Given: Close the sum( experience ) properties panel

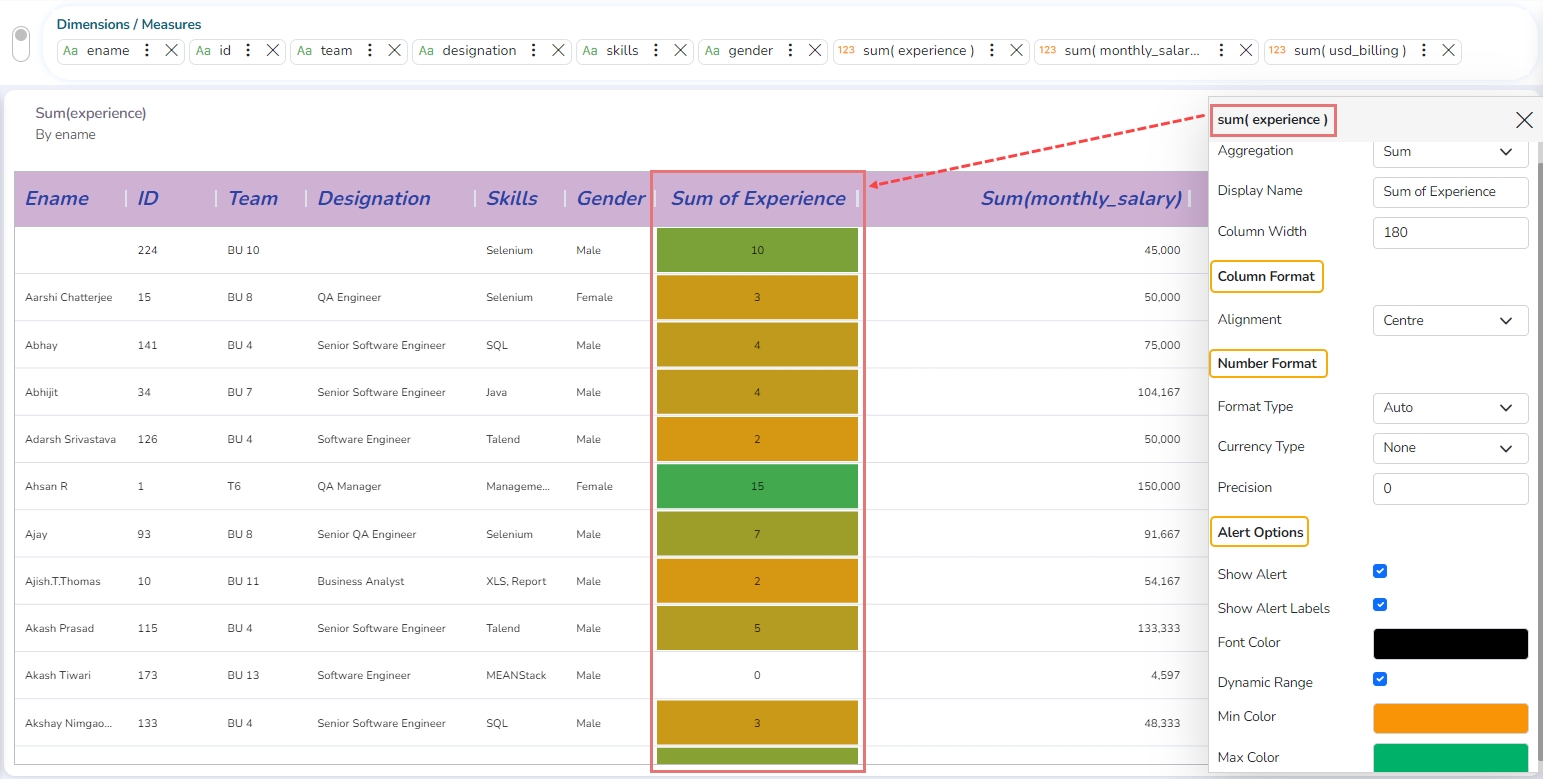Looking at the screenshot, I should pos(1524,120).
